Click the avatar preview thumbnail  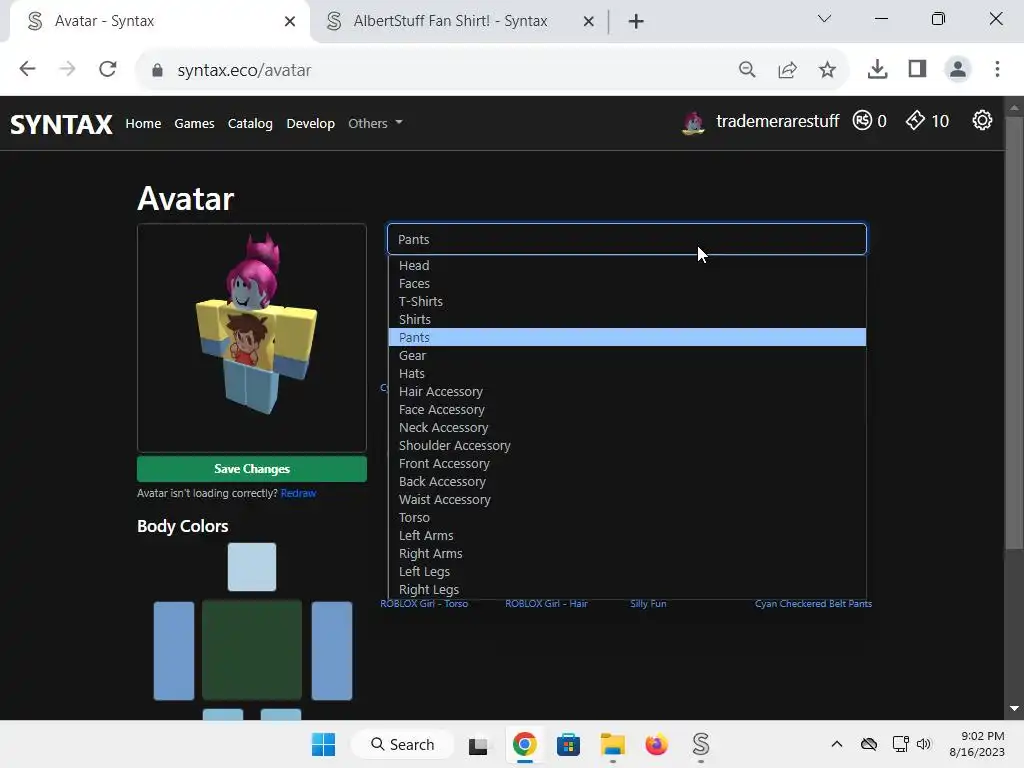tap(252, 338)
